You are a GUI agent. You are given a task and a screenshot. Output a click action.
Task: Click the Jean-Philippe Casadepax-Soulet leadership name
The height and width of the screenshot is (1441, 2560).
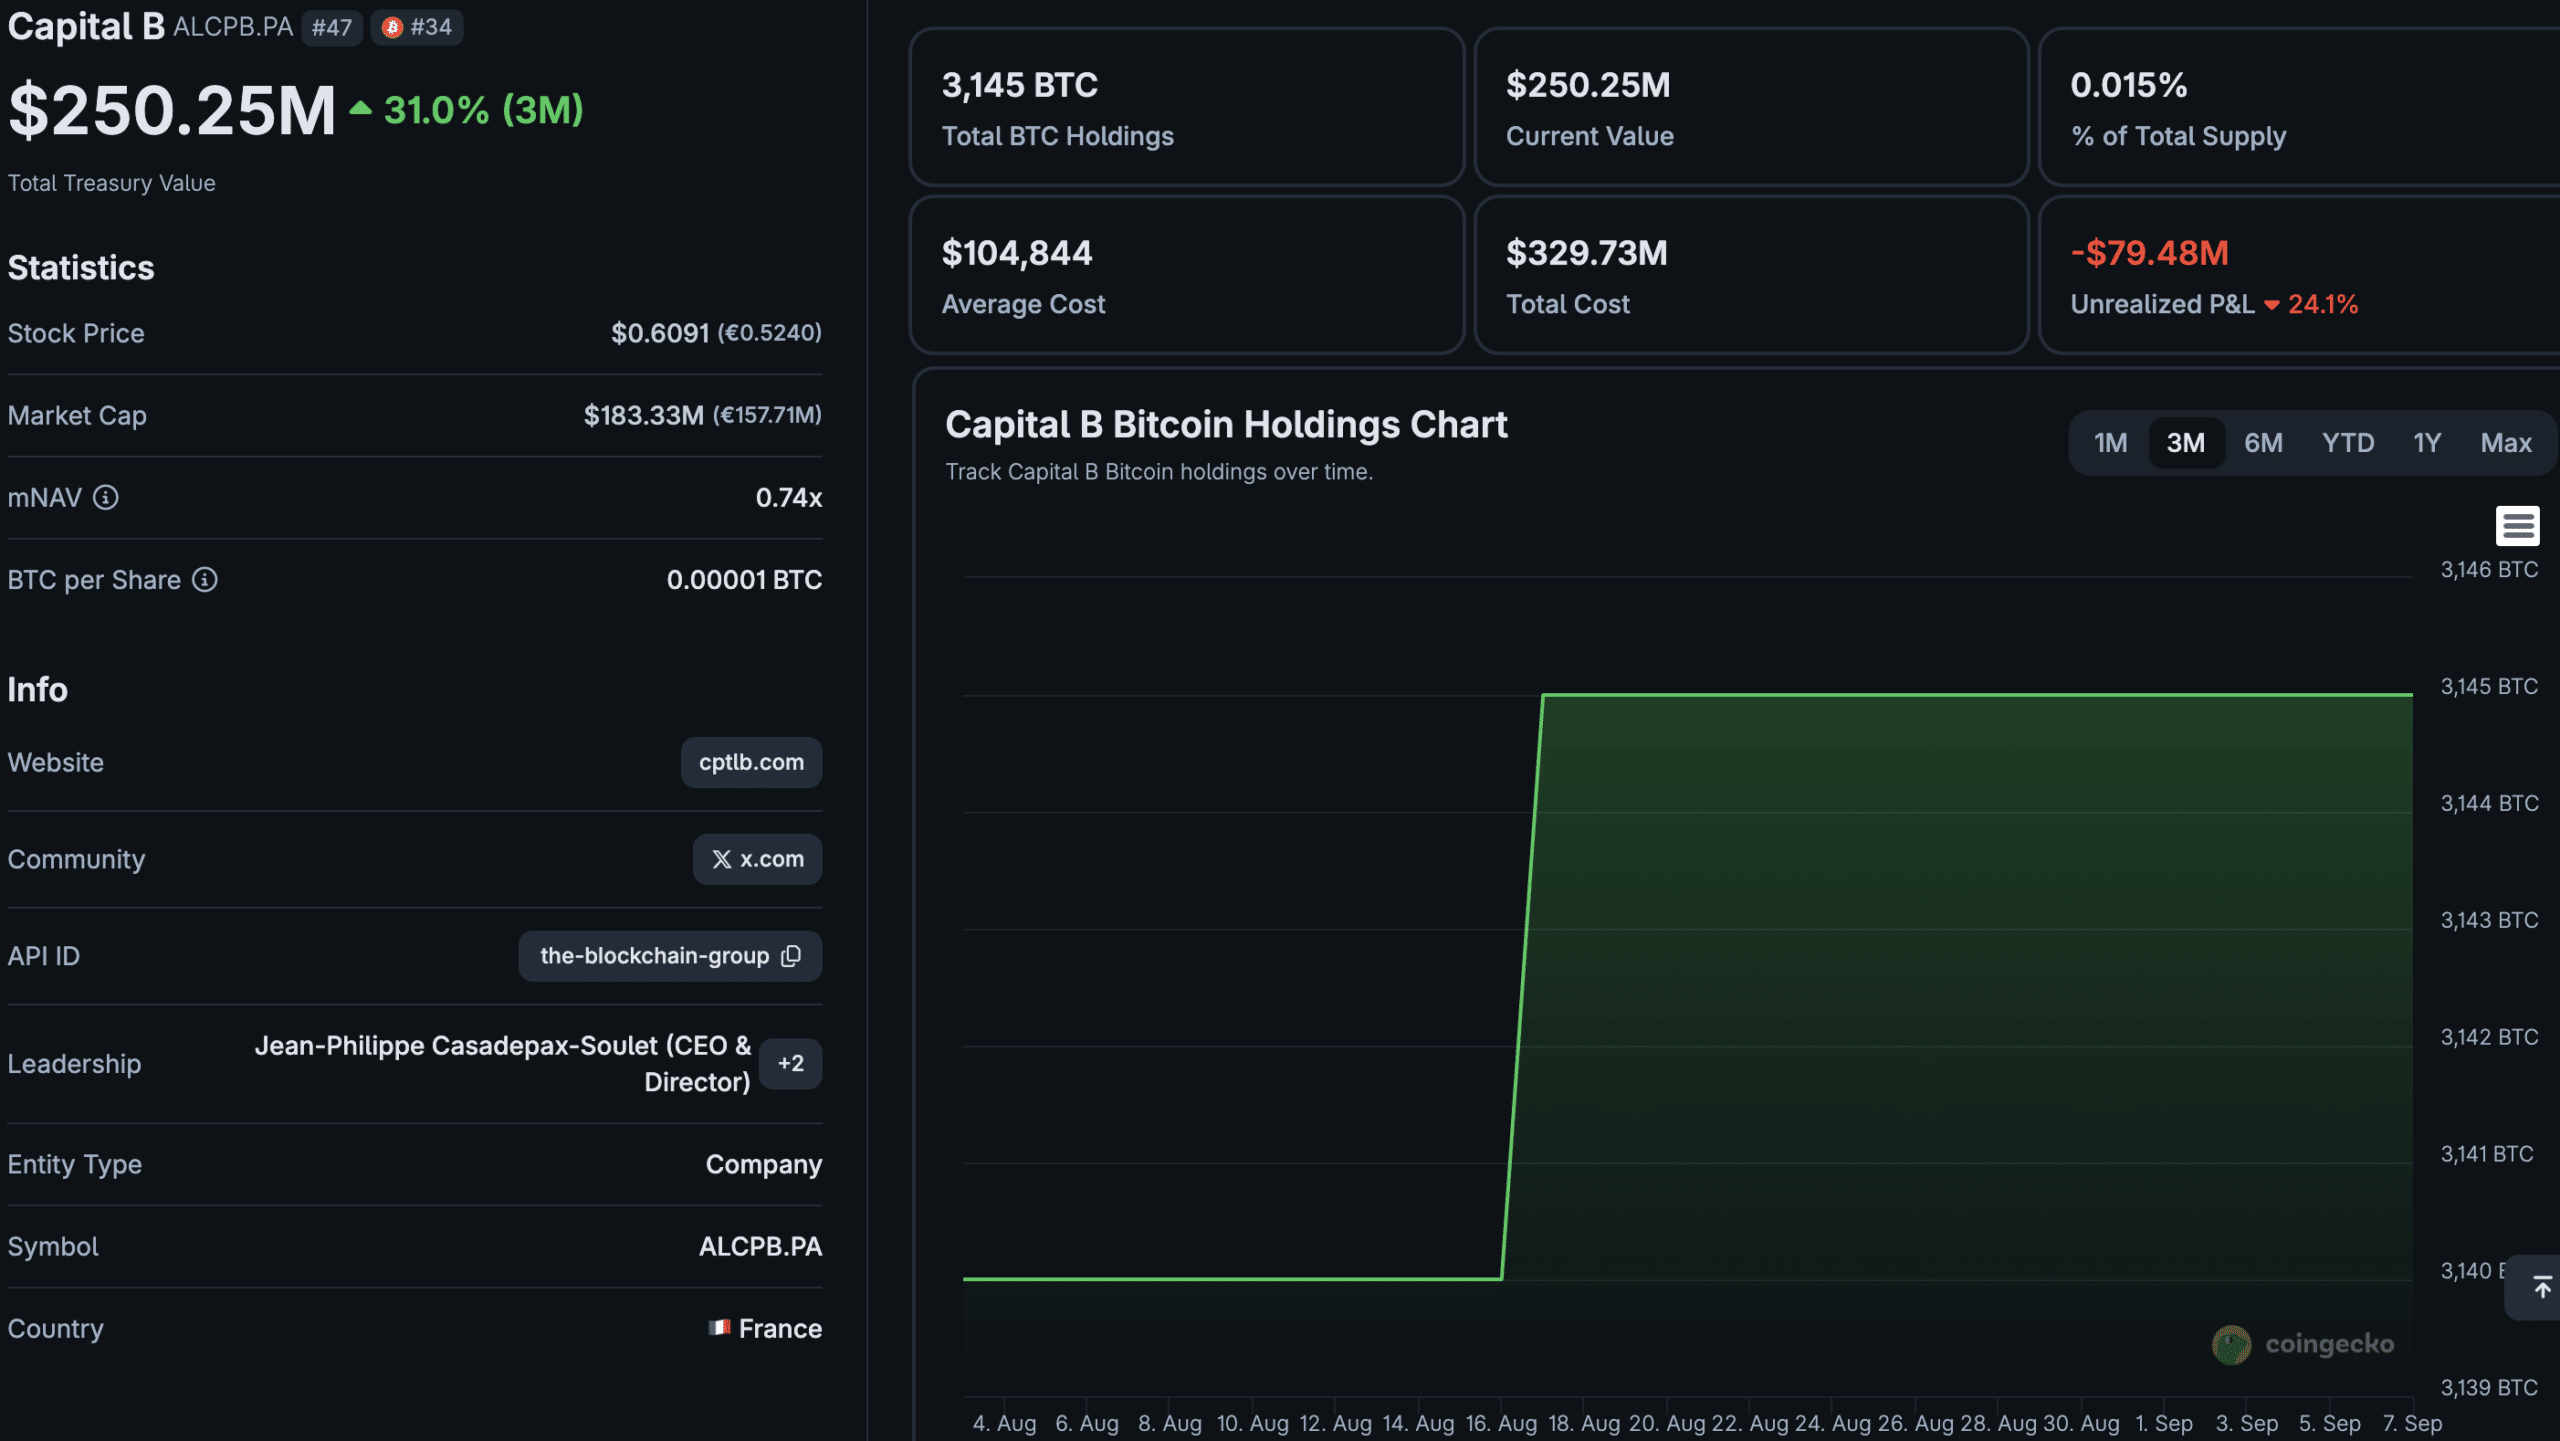point(503,1064)
